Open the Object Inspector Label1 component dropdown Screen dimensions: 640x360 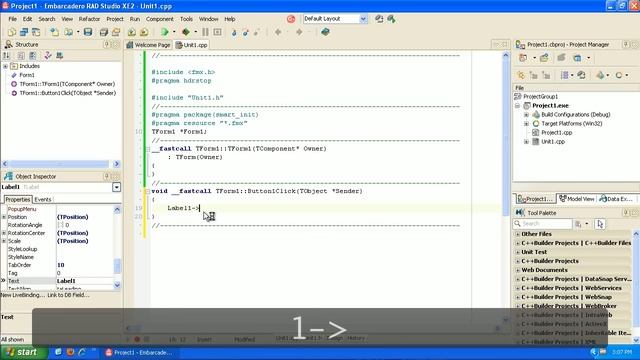(x=116, y=187)
